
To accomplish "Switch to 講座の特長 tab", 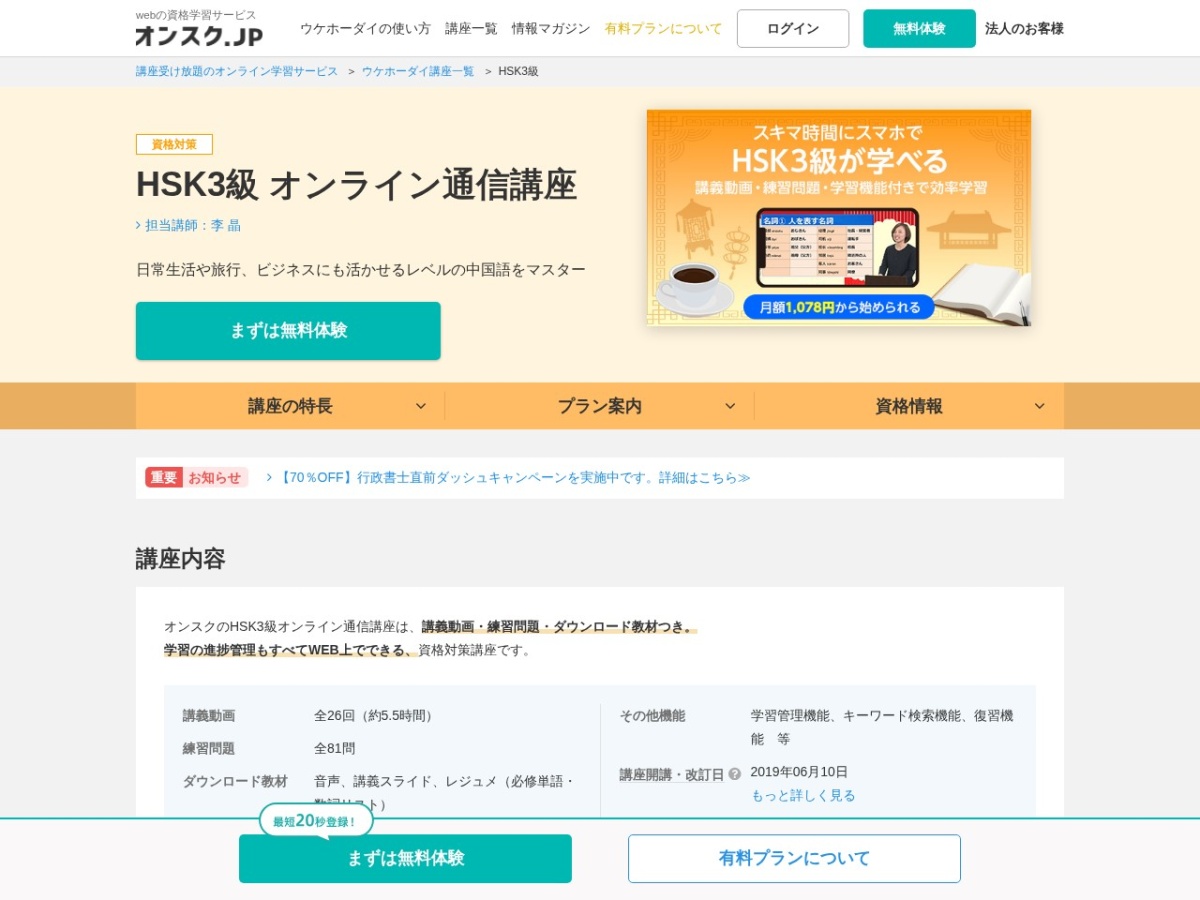I will click(290, 406).
